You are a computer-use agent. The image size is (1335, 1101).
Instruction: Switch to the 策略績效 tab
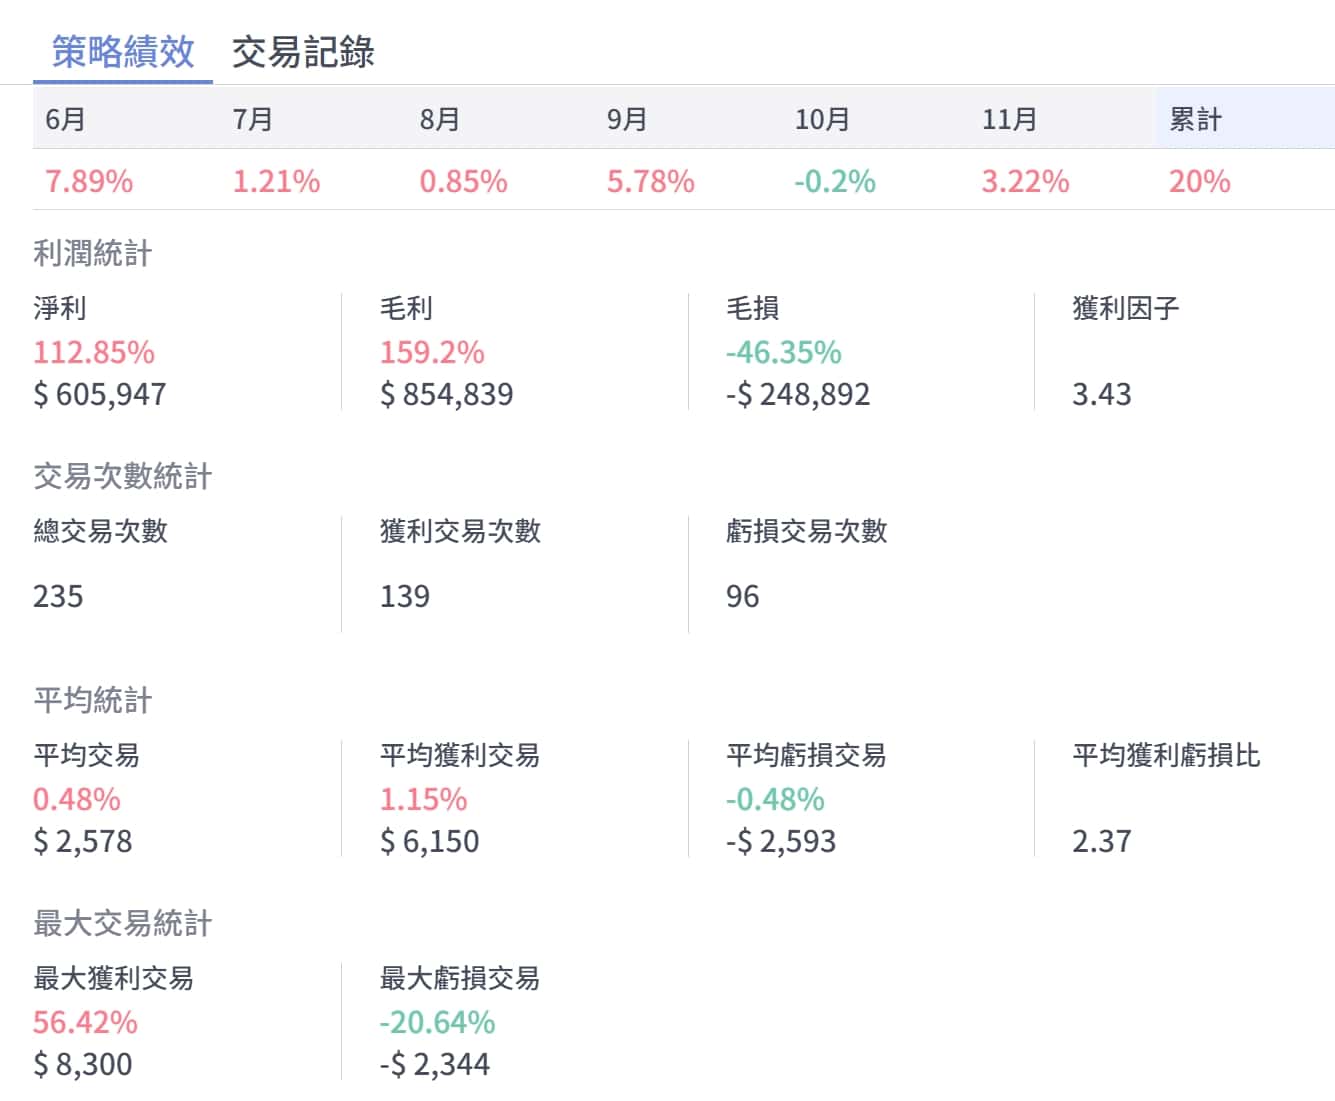click(123, 52)
